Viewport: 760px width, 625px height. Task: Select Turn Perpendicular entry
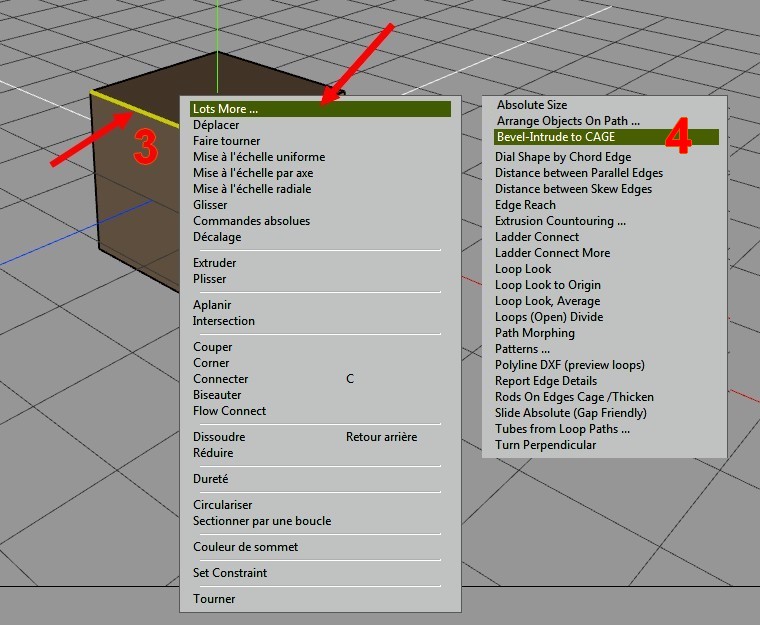545,445
